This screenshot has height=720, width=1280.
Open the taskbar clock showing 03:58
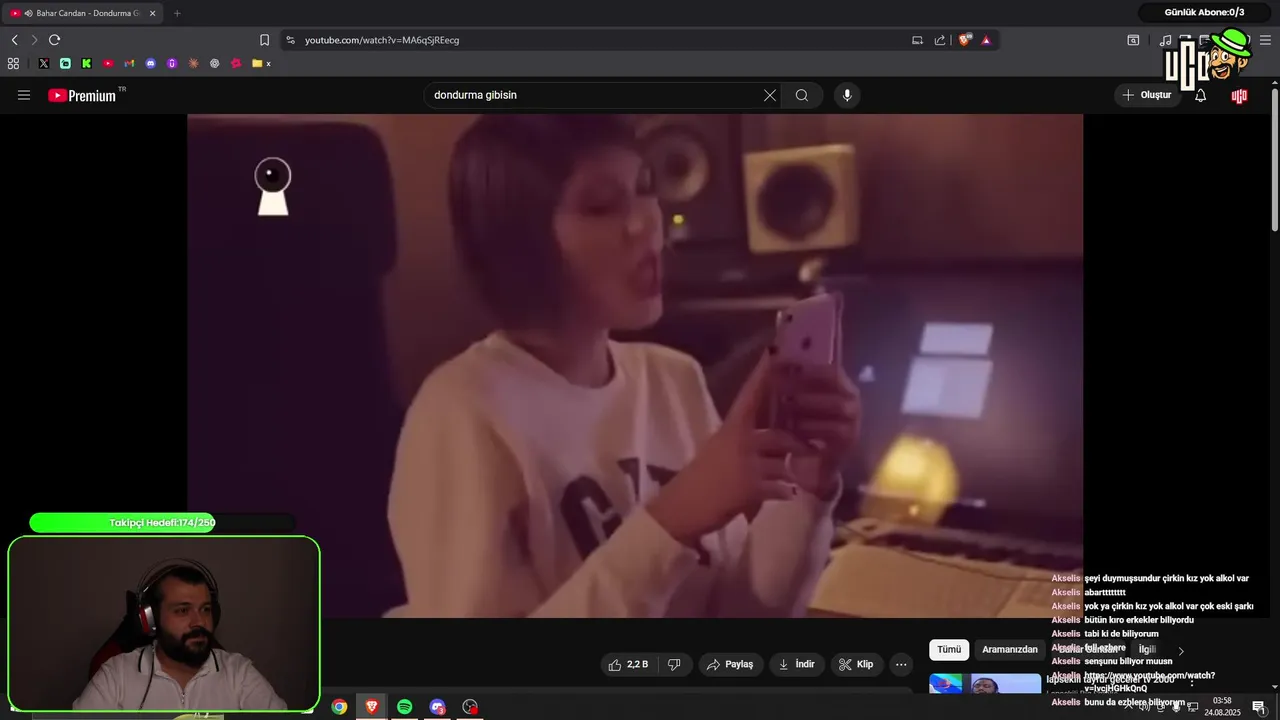click(x=1222, y=706)
